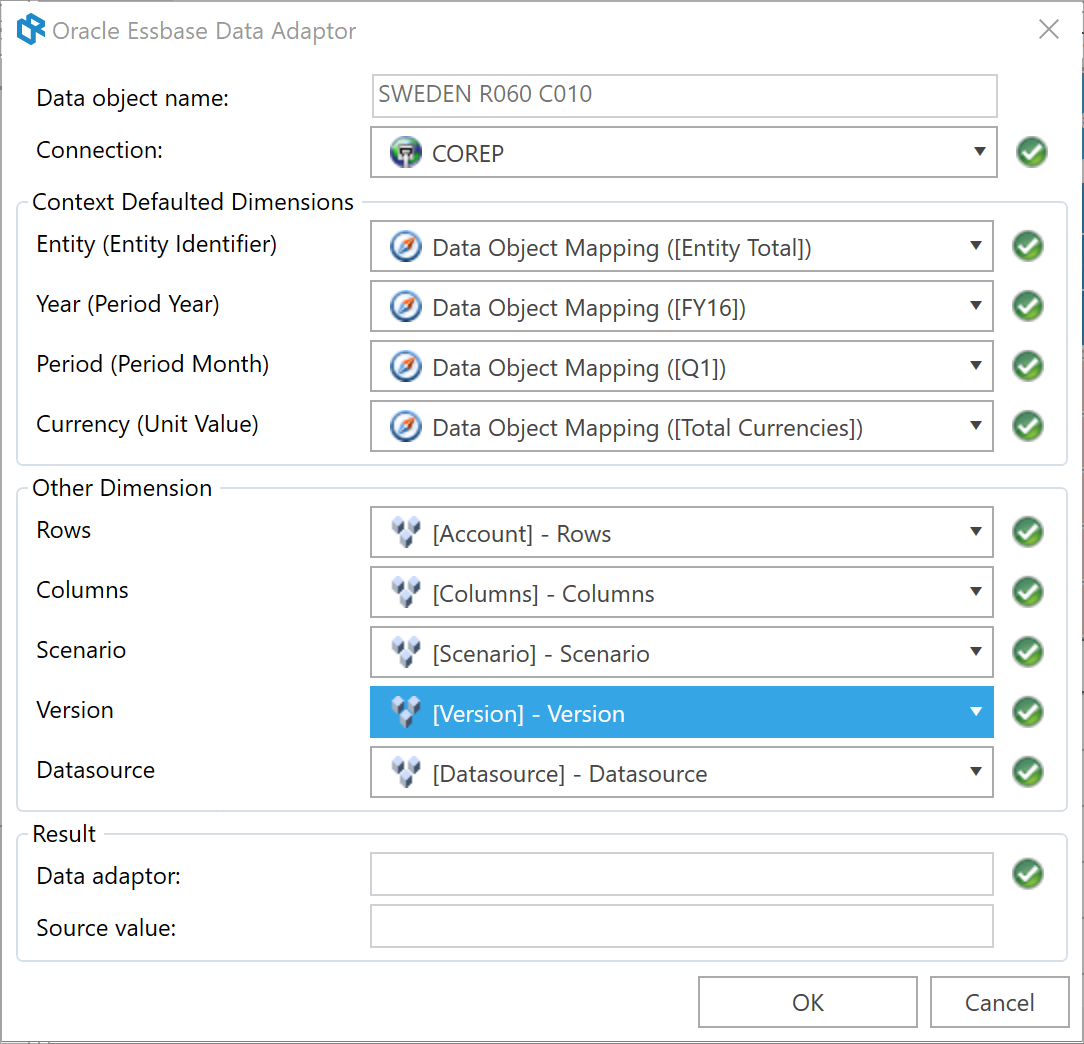This screenshot has height=1044, width=1084.
Task: Click the 'Entity (Entity Identifier)' label
Action: coord(156,245)
